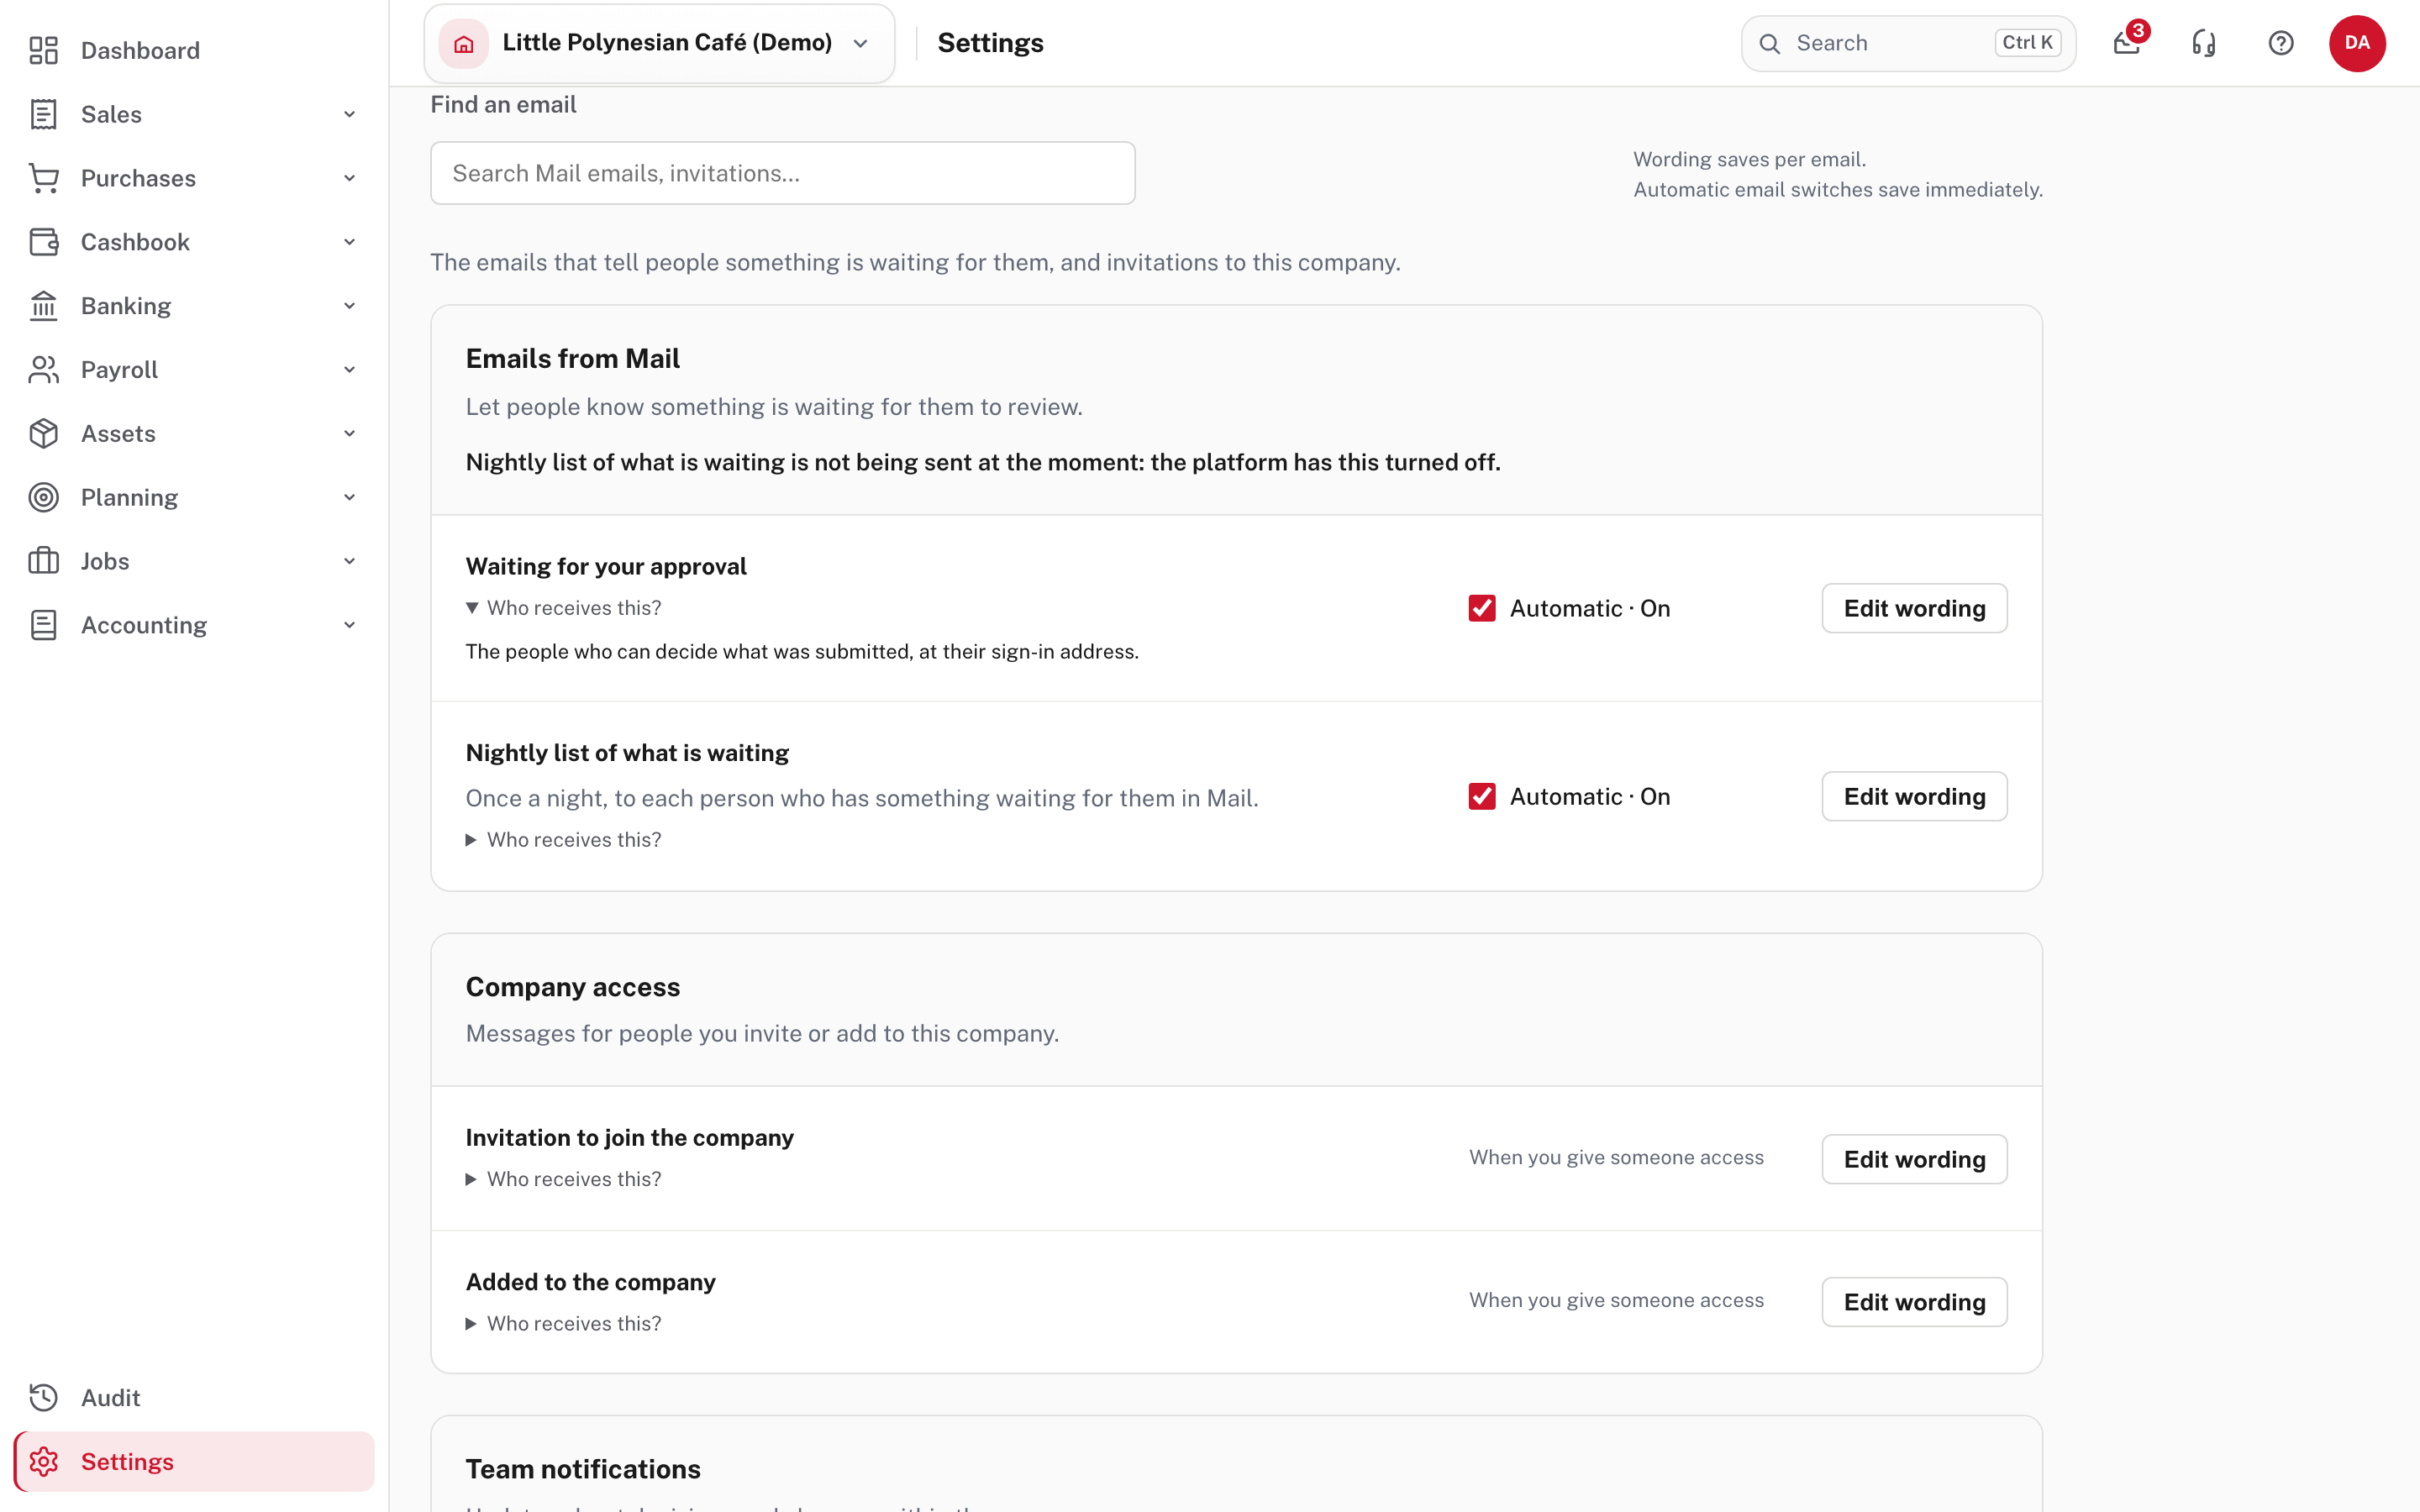Go to Audit in the sidebar
Screen dimensions: 2420x1512
tap(194, 1397)
